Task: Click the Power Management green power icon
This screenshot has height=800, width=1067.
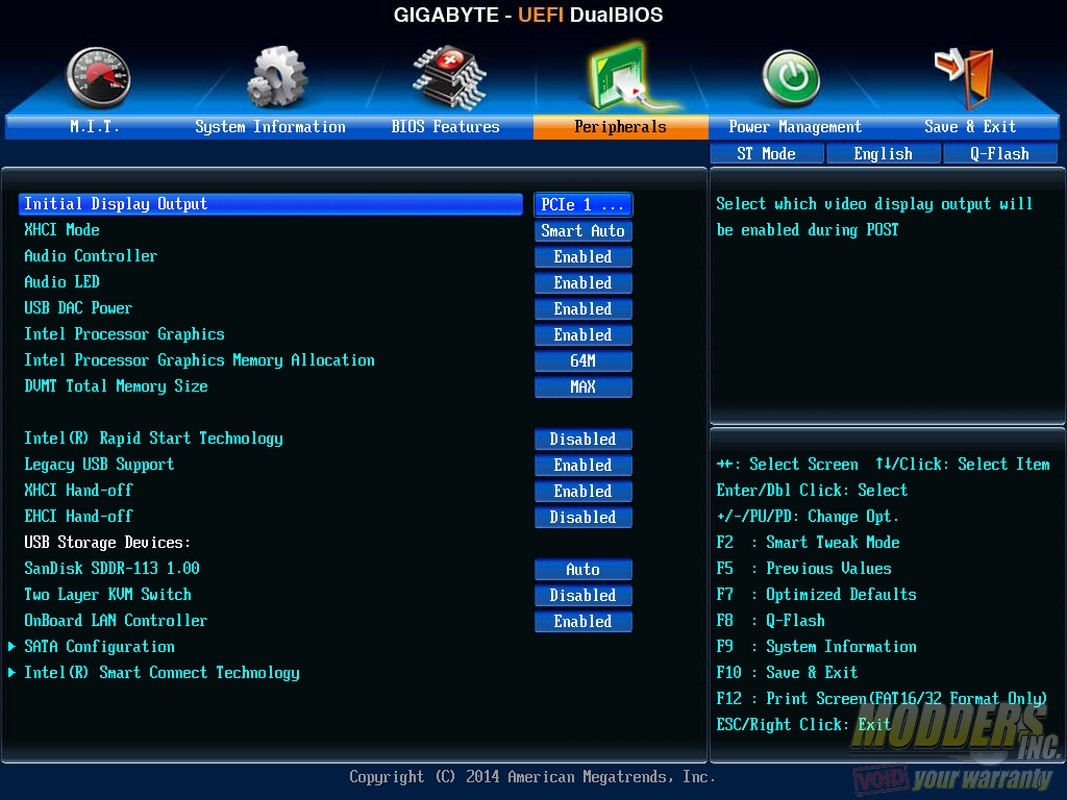Action: (x=791, y=78)
